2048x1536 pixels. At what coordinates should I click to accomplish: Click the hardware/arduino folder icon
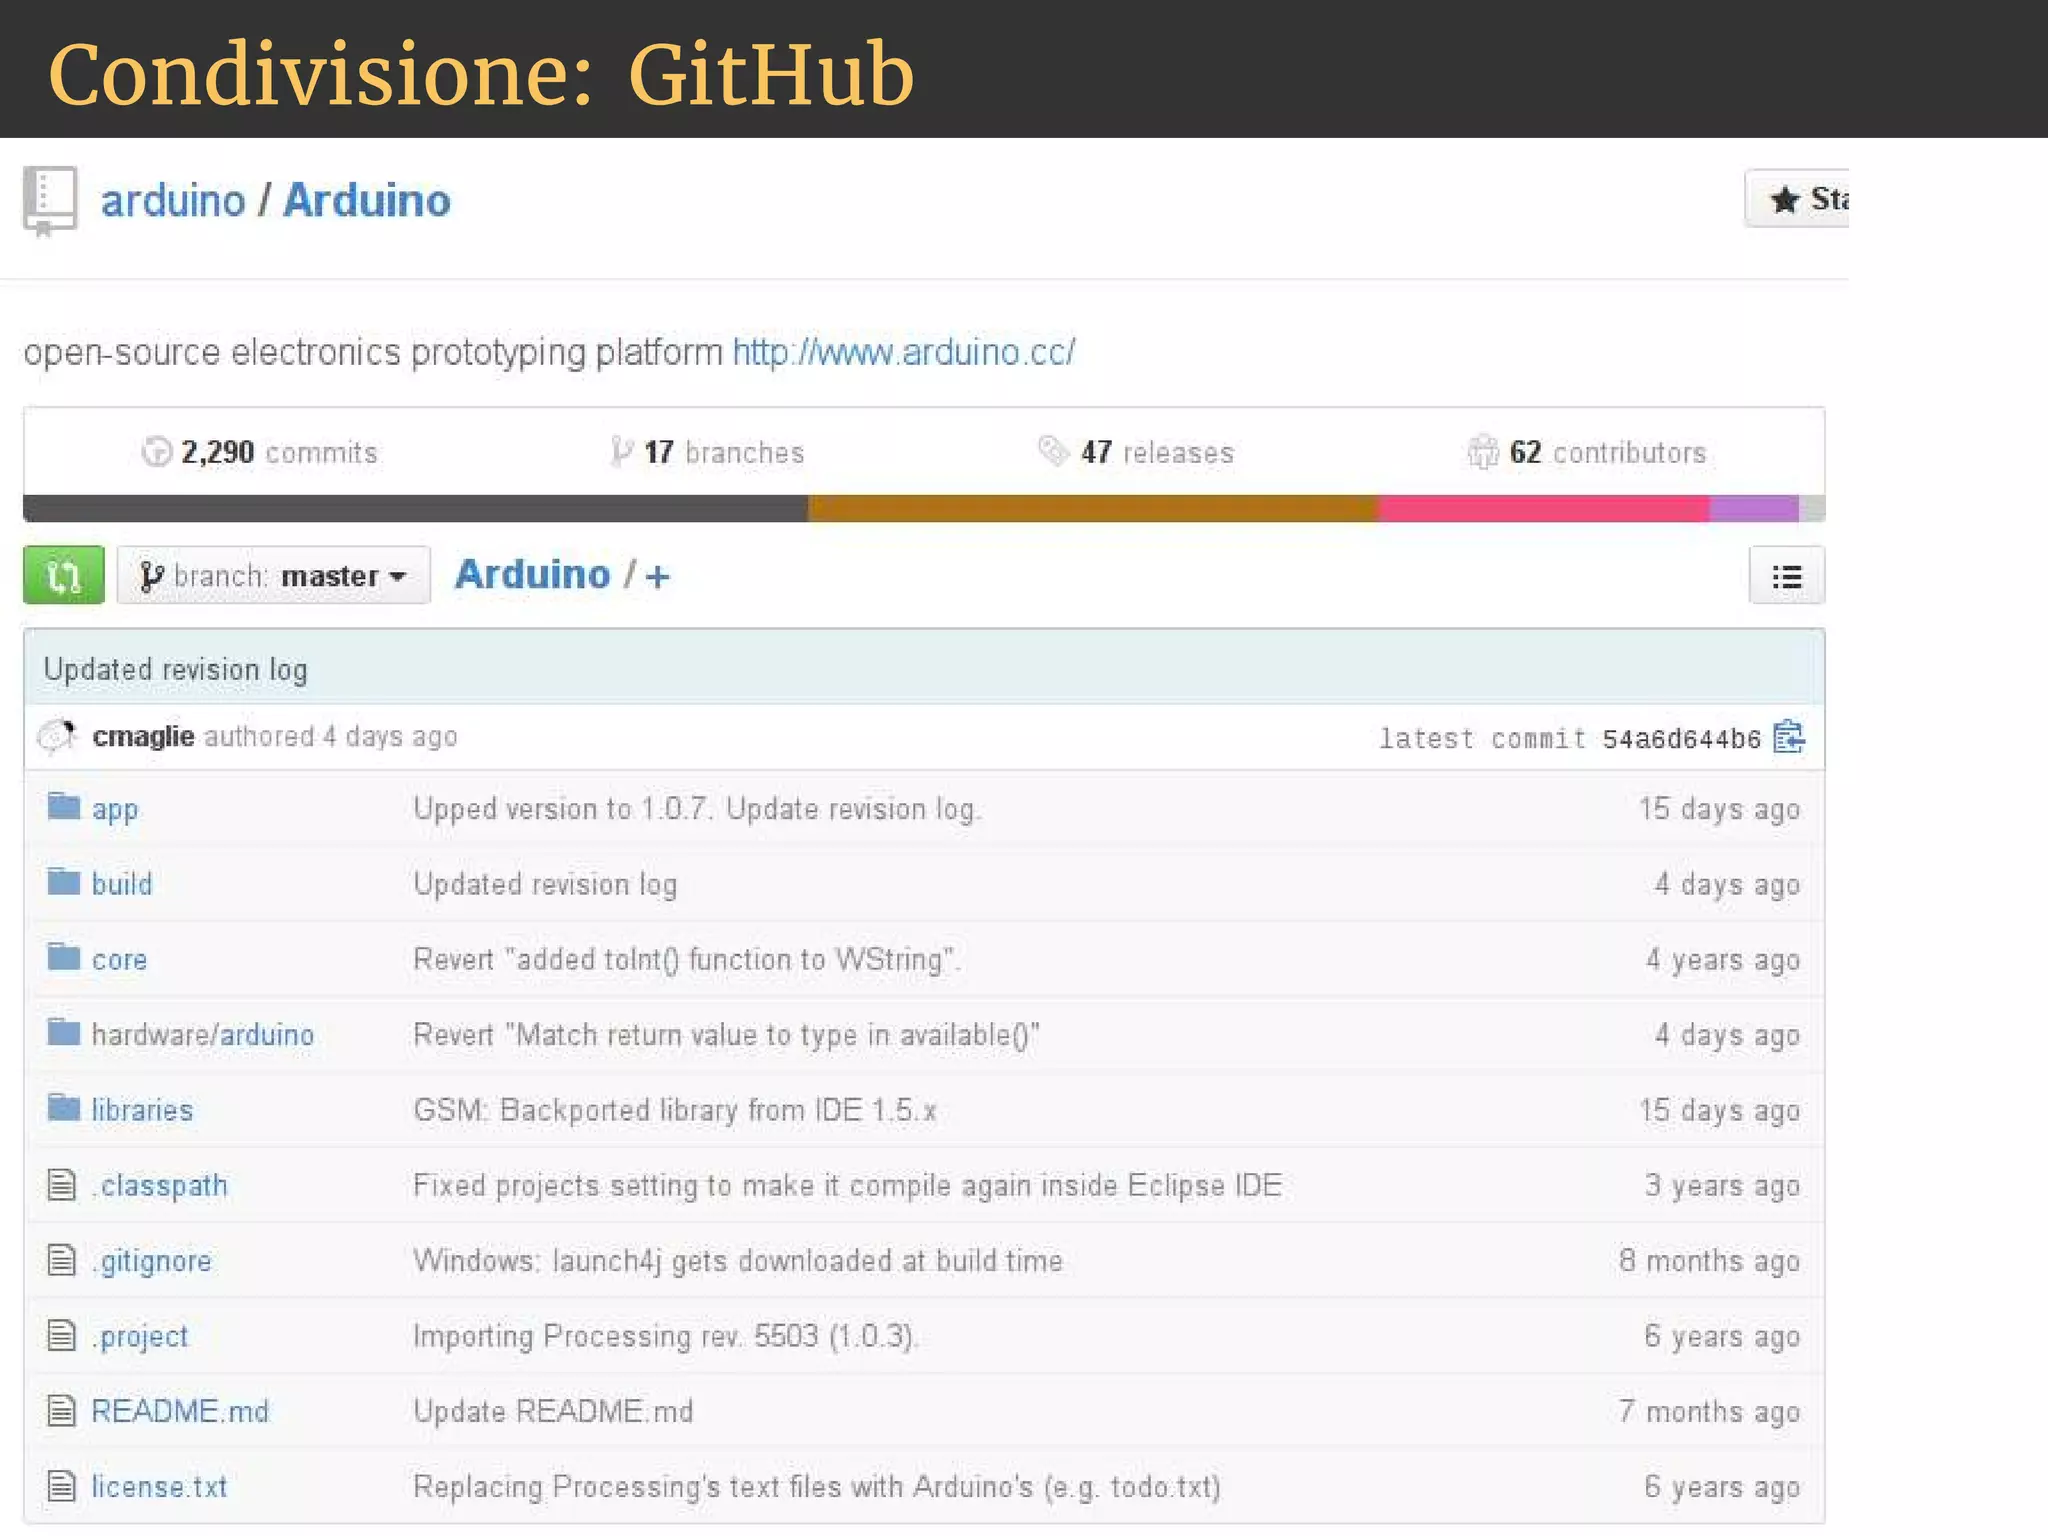64,1032
